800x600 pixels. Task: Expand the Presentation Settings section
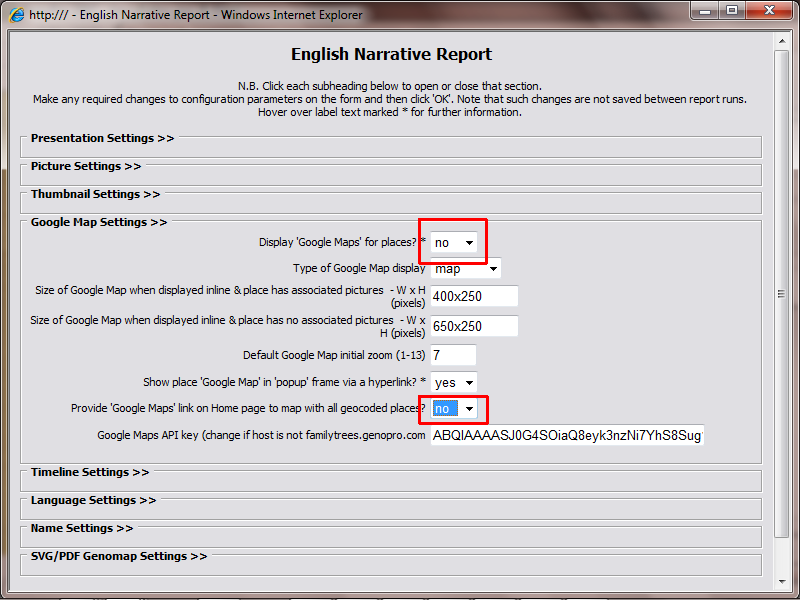102,138
